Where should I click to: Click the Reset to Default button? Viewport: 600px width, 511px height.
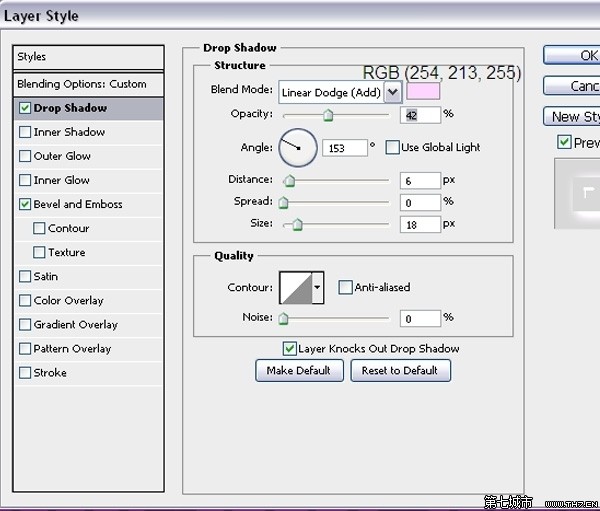[400, 371]
